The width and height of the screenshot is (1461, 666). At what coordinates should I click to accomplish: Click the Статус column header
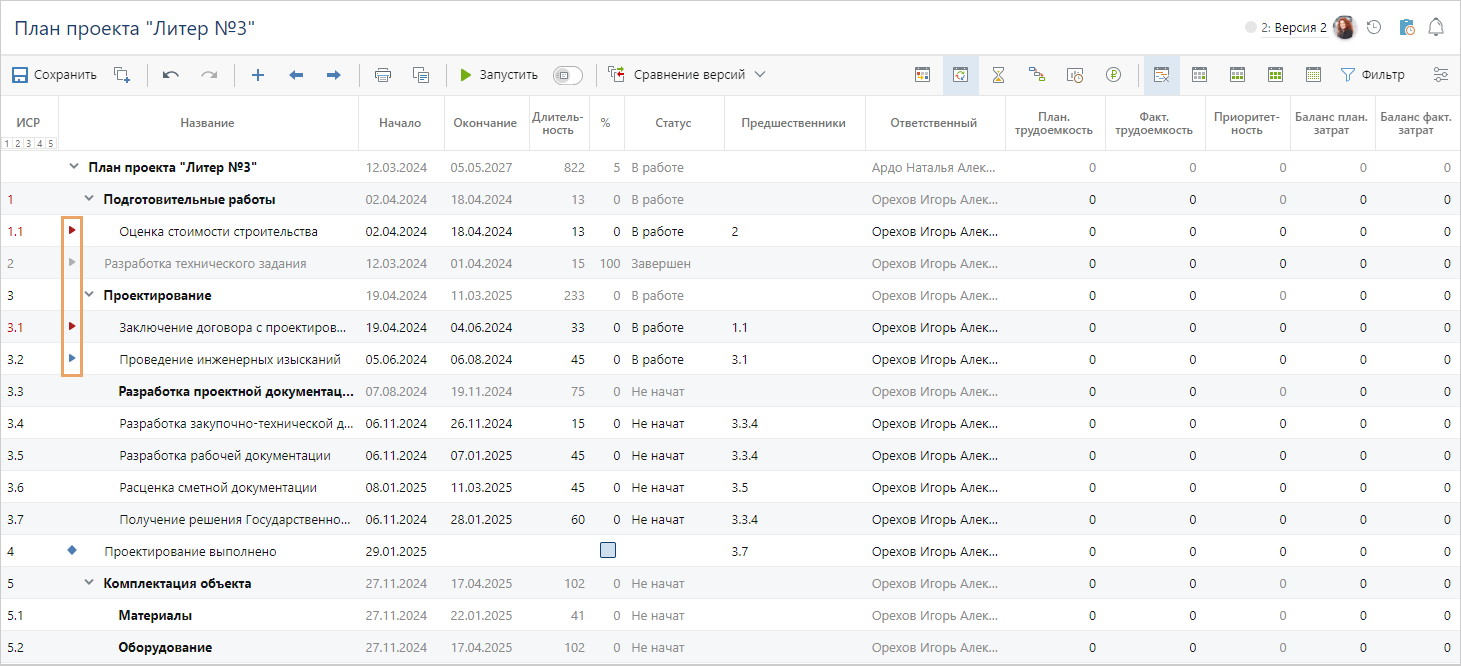point(673,123)
